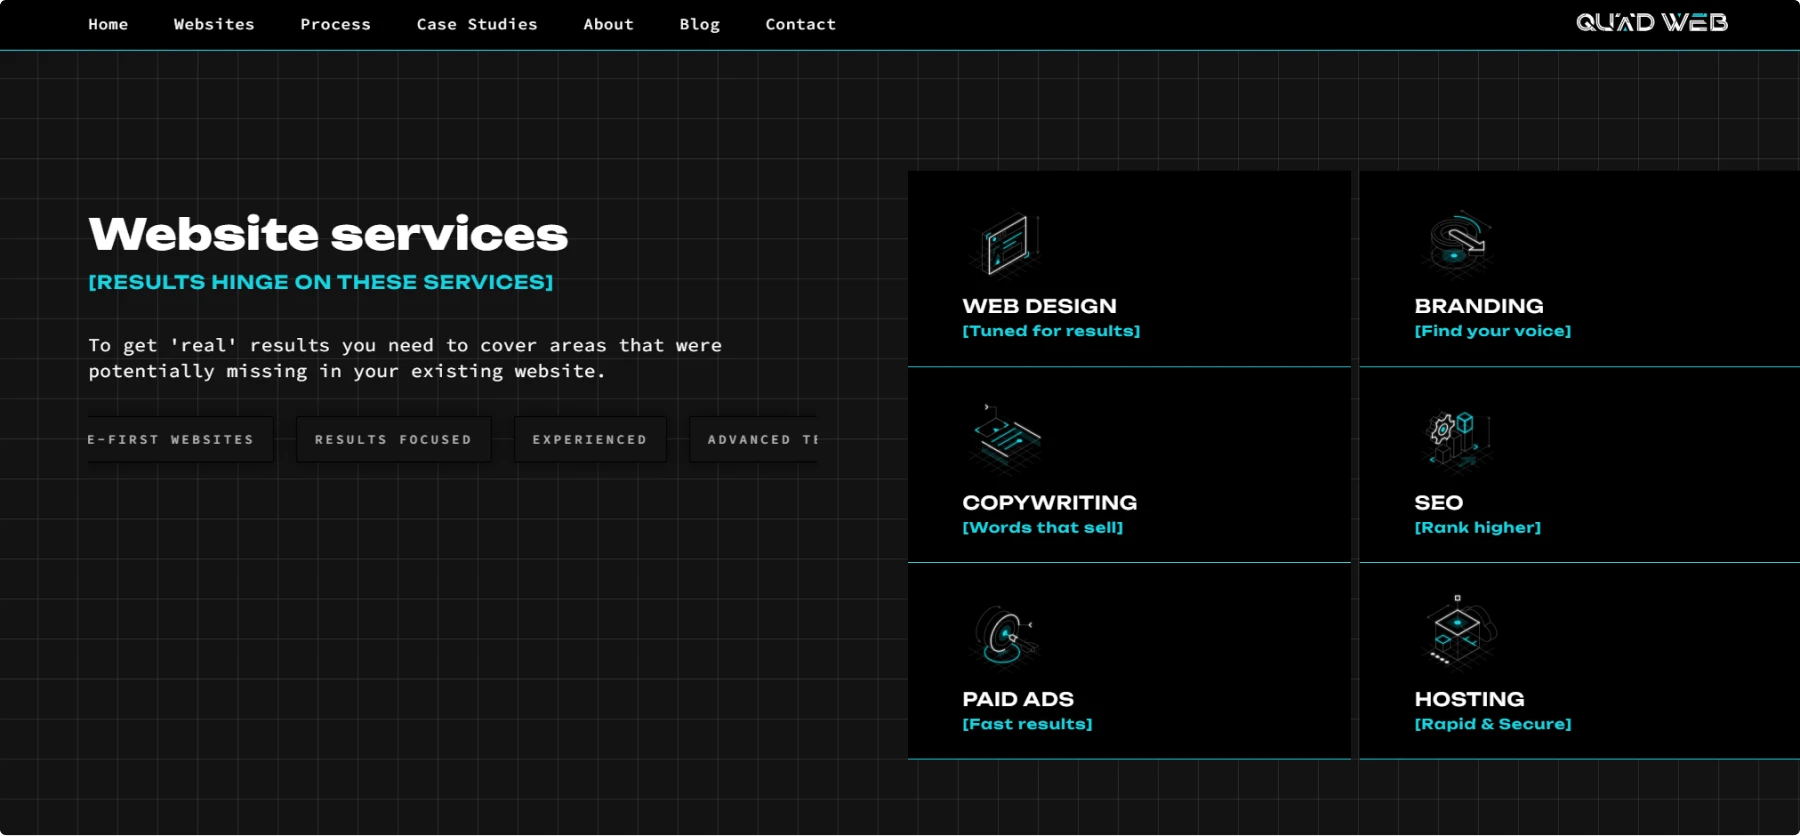Screen dimensions: 1800x836
Task: Click the paragraph about 'real' results
Action: click(x=405, y=358)
